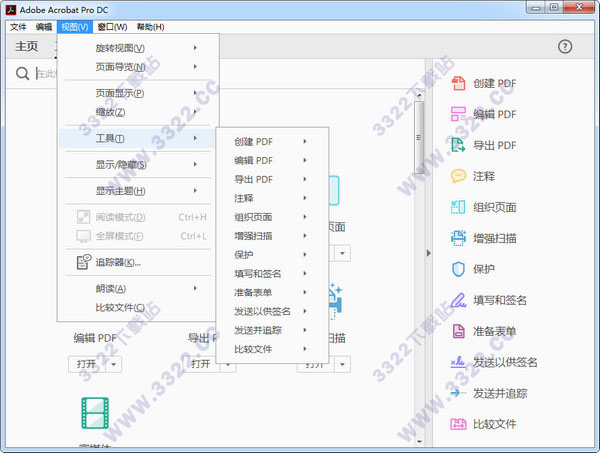Expand the Rotate View submenu
Image resolution: width=600 pixels, height=453 pixels.
136,49
